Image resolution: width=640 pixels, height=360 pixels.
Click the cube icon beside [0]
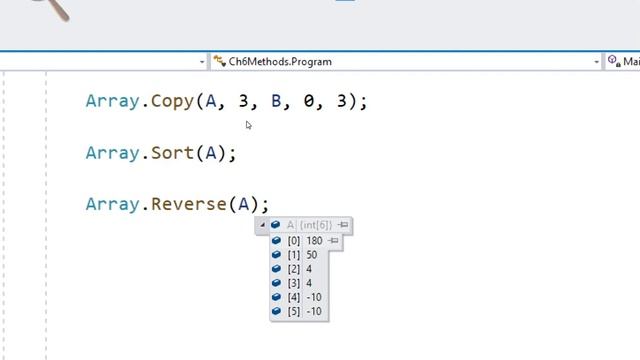coord(276,240)
